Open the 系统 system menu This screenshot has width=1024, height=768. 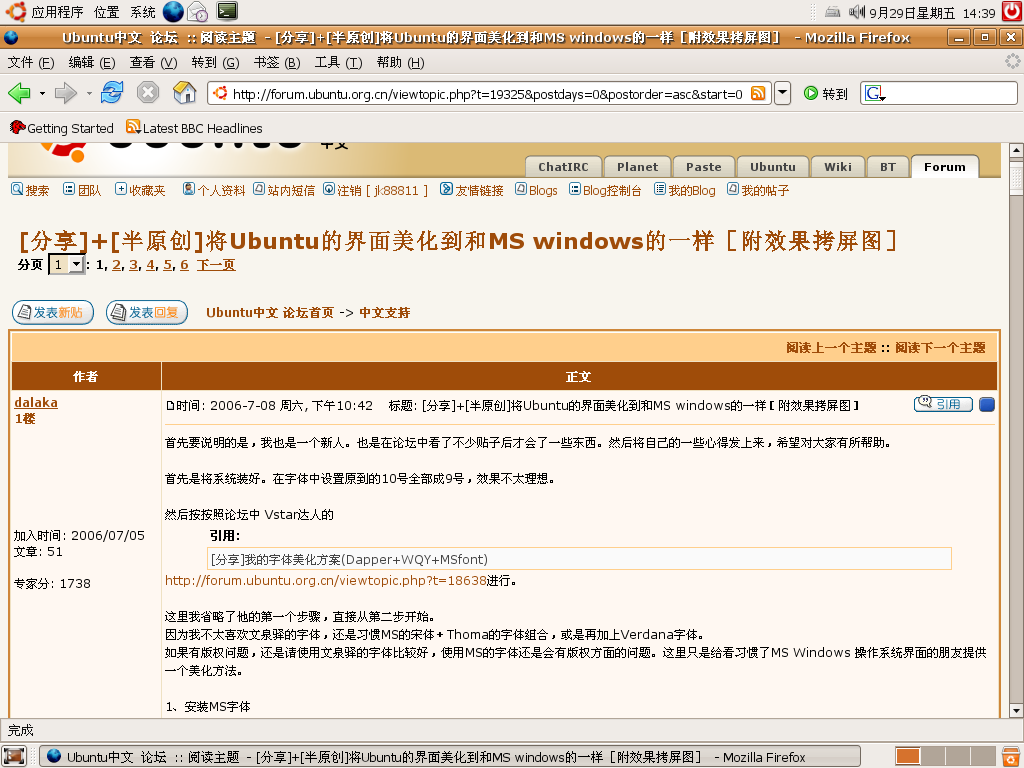(143, 12)
